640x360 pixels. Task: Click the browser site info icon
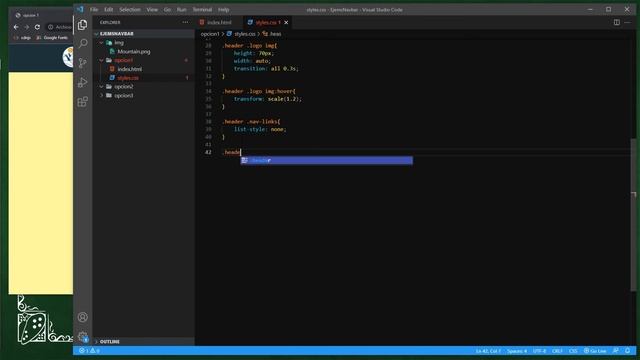click(51, 27)
